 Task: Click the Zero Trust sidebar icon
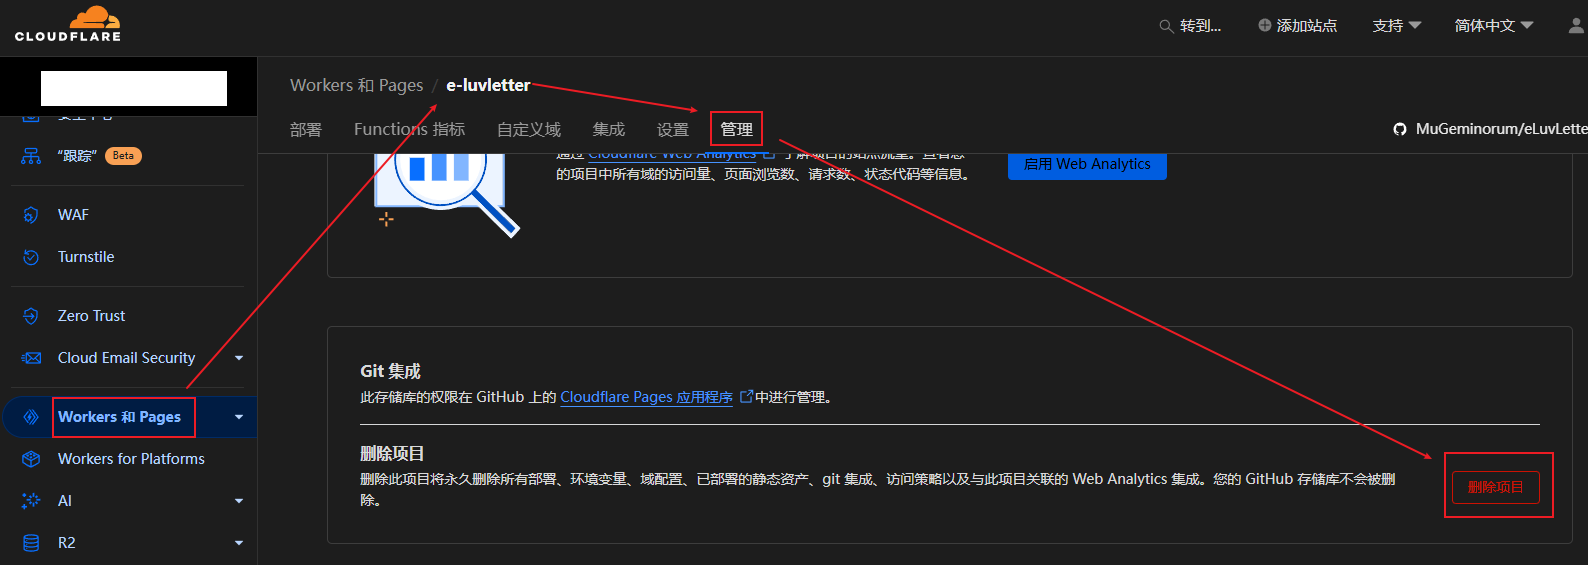click(x=31, y=316)
